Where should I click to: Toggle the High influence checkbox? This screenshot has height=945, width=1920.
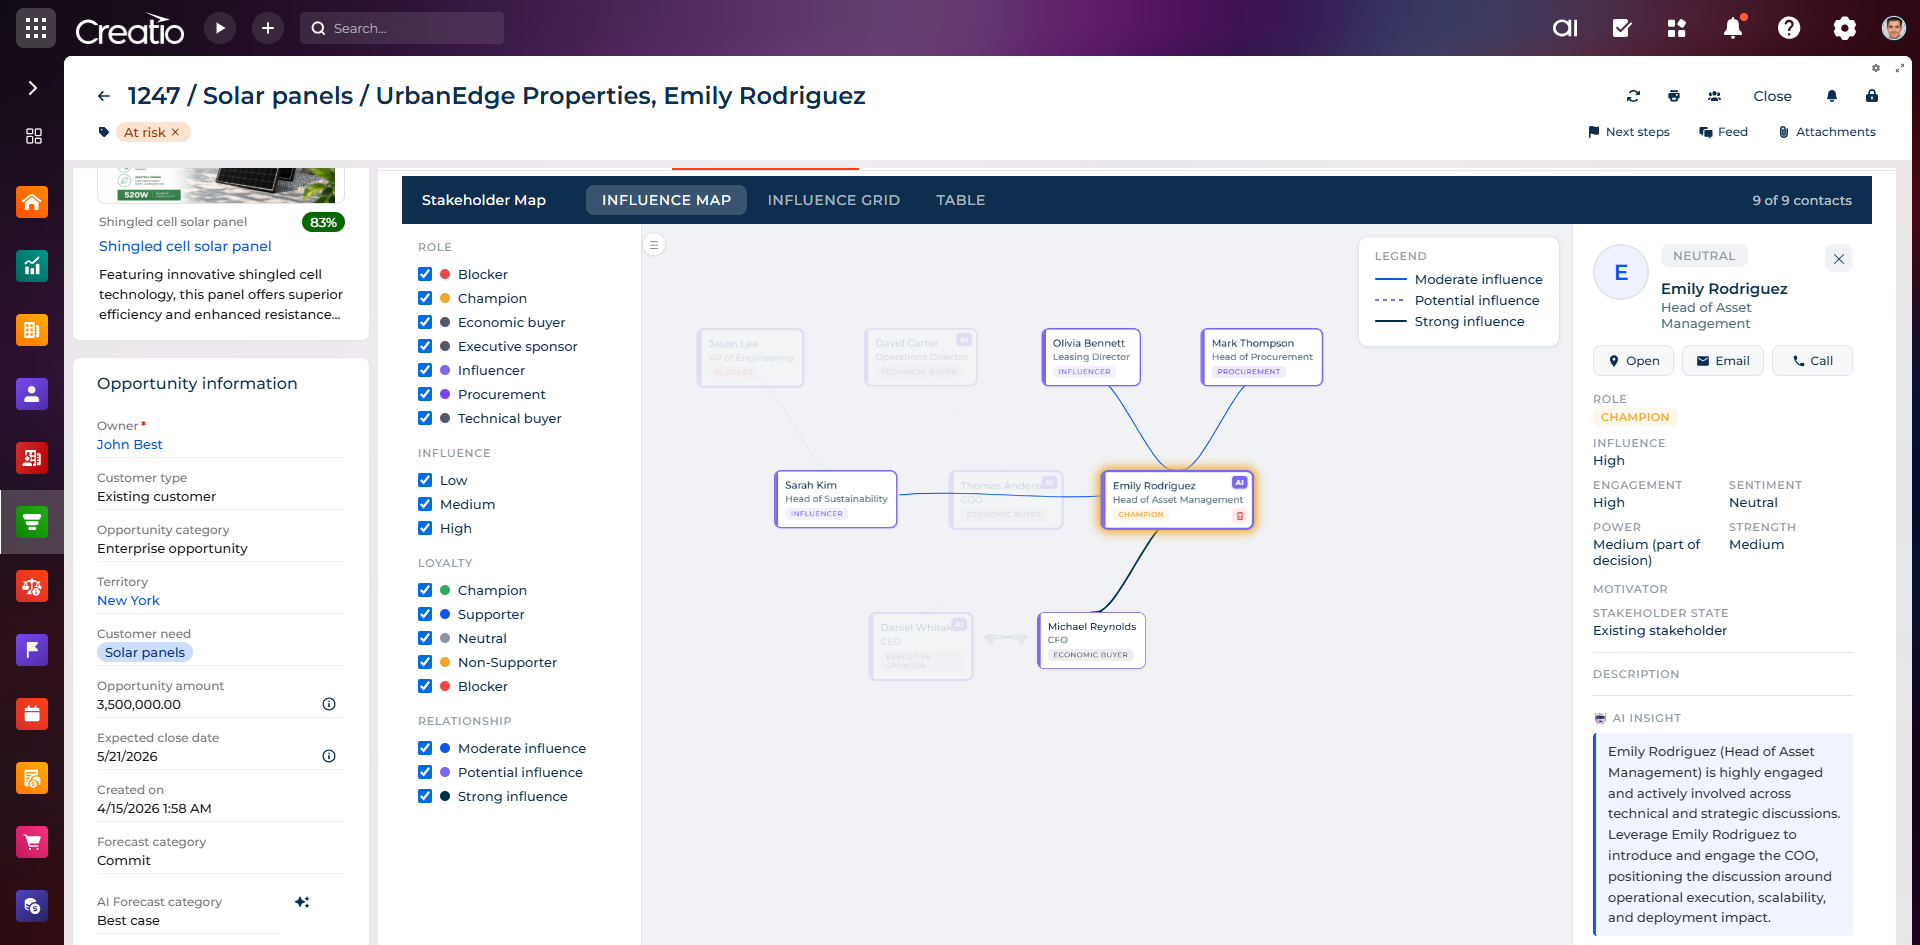tap(425, 528)
